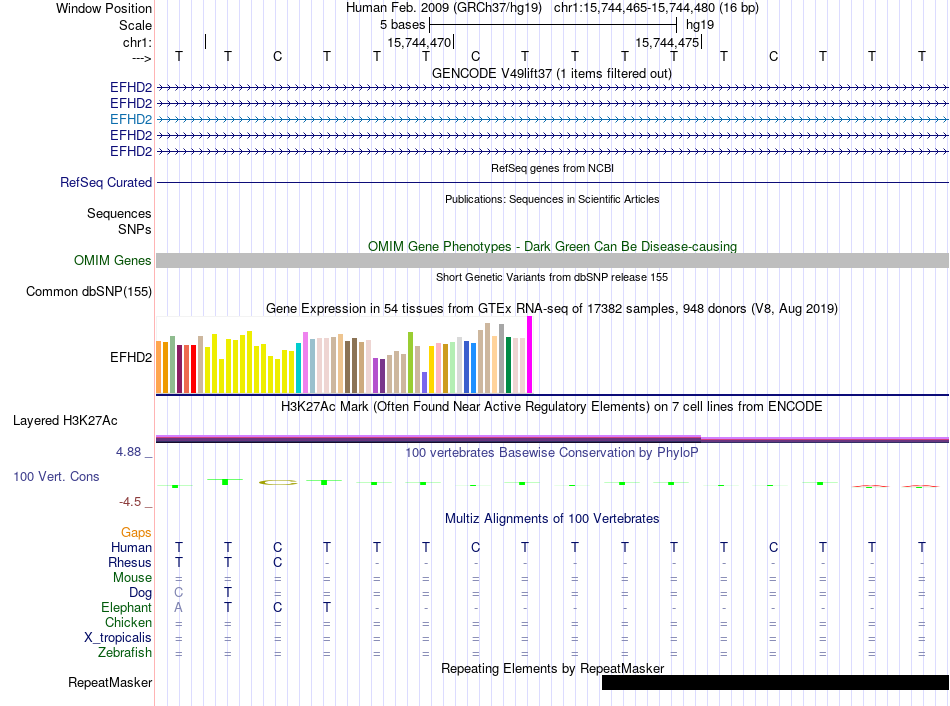Click the OMIM Genes label

point(113,261)
